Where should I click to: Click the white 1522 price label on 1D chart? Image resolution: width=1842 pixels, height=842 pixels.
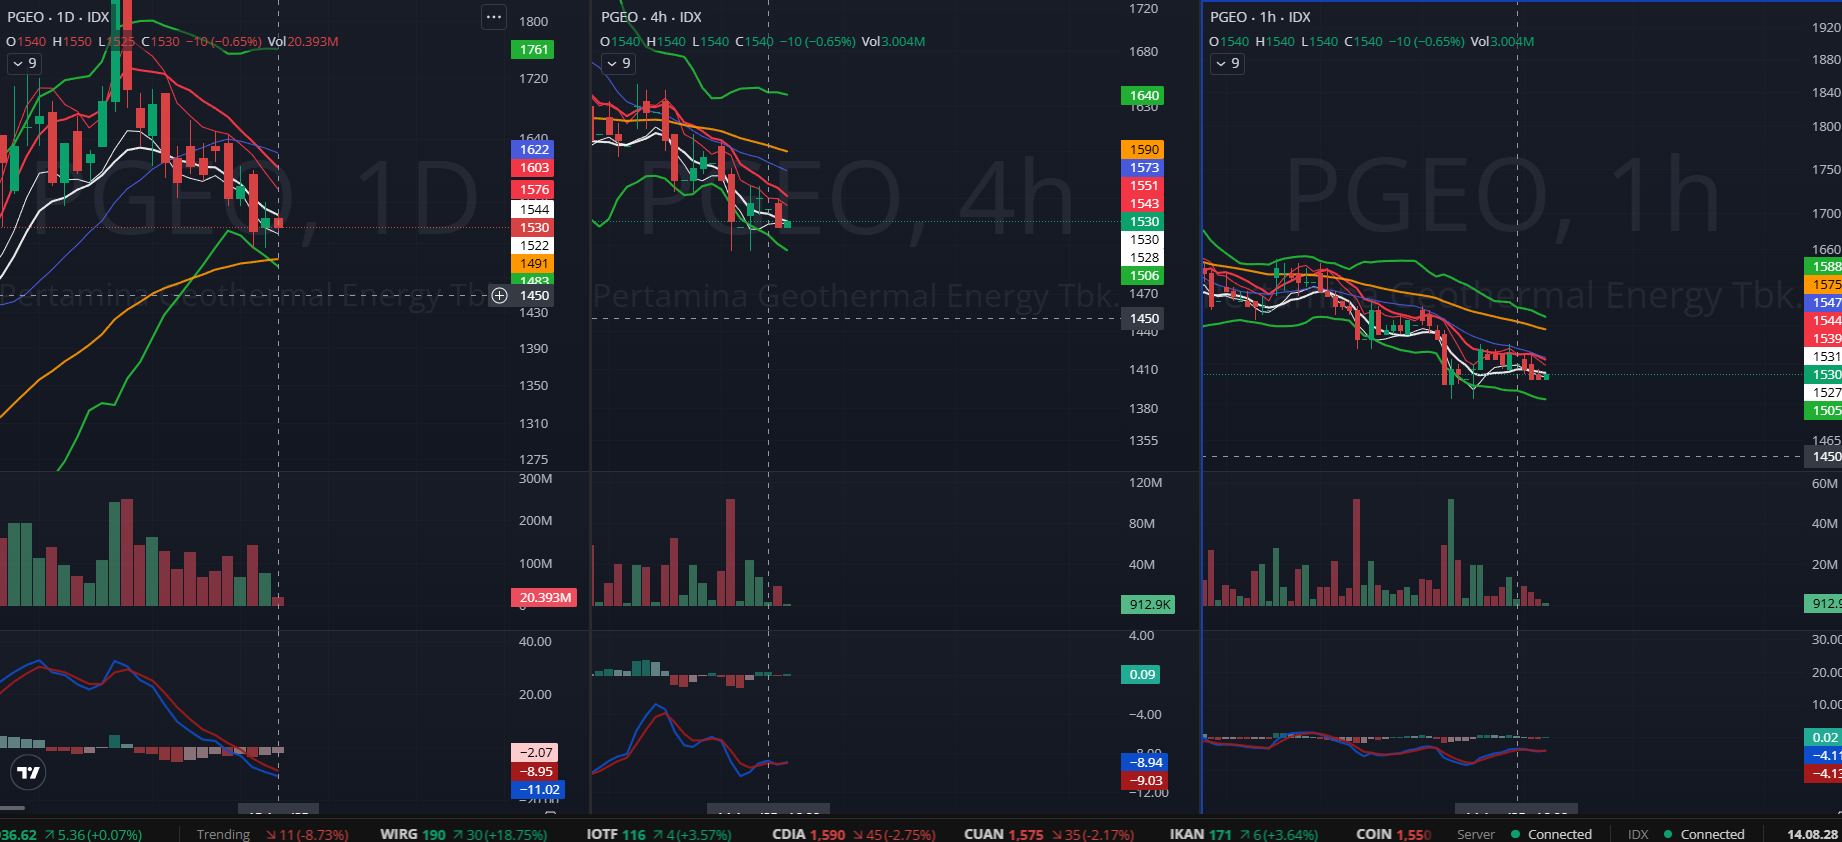point(534,245)
